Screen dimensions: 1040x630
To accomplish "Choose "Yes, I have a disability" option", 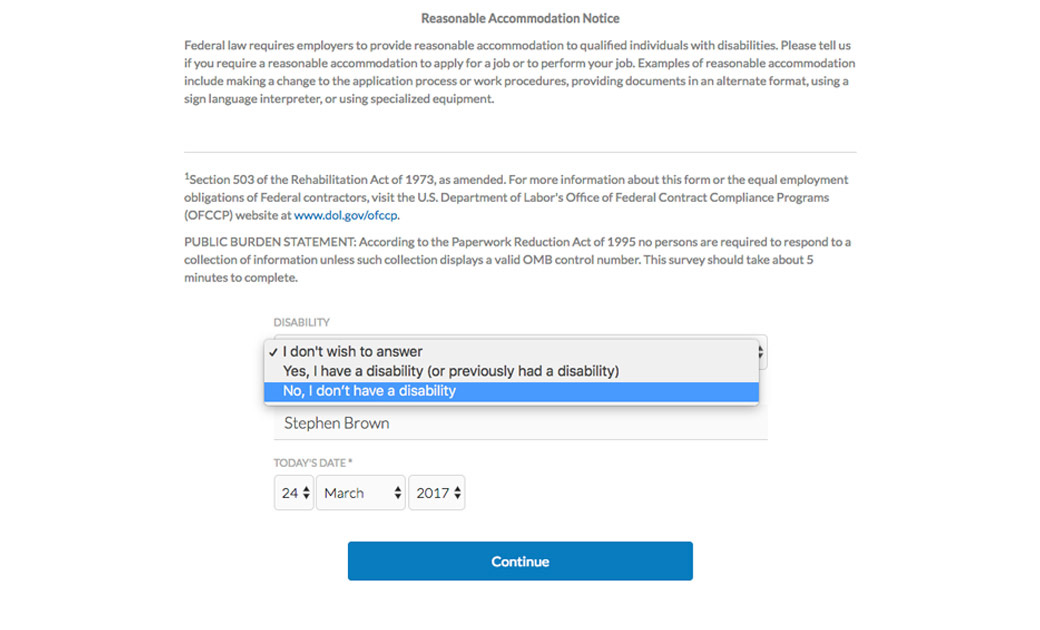I will [x=450, y=371].
